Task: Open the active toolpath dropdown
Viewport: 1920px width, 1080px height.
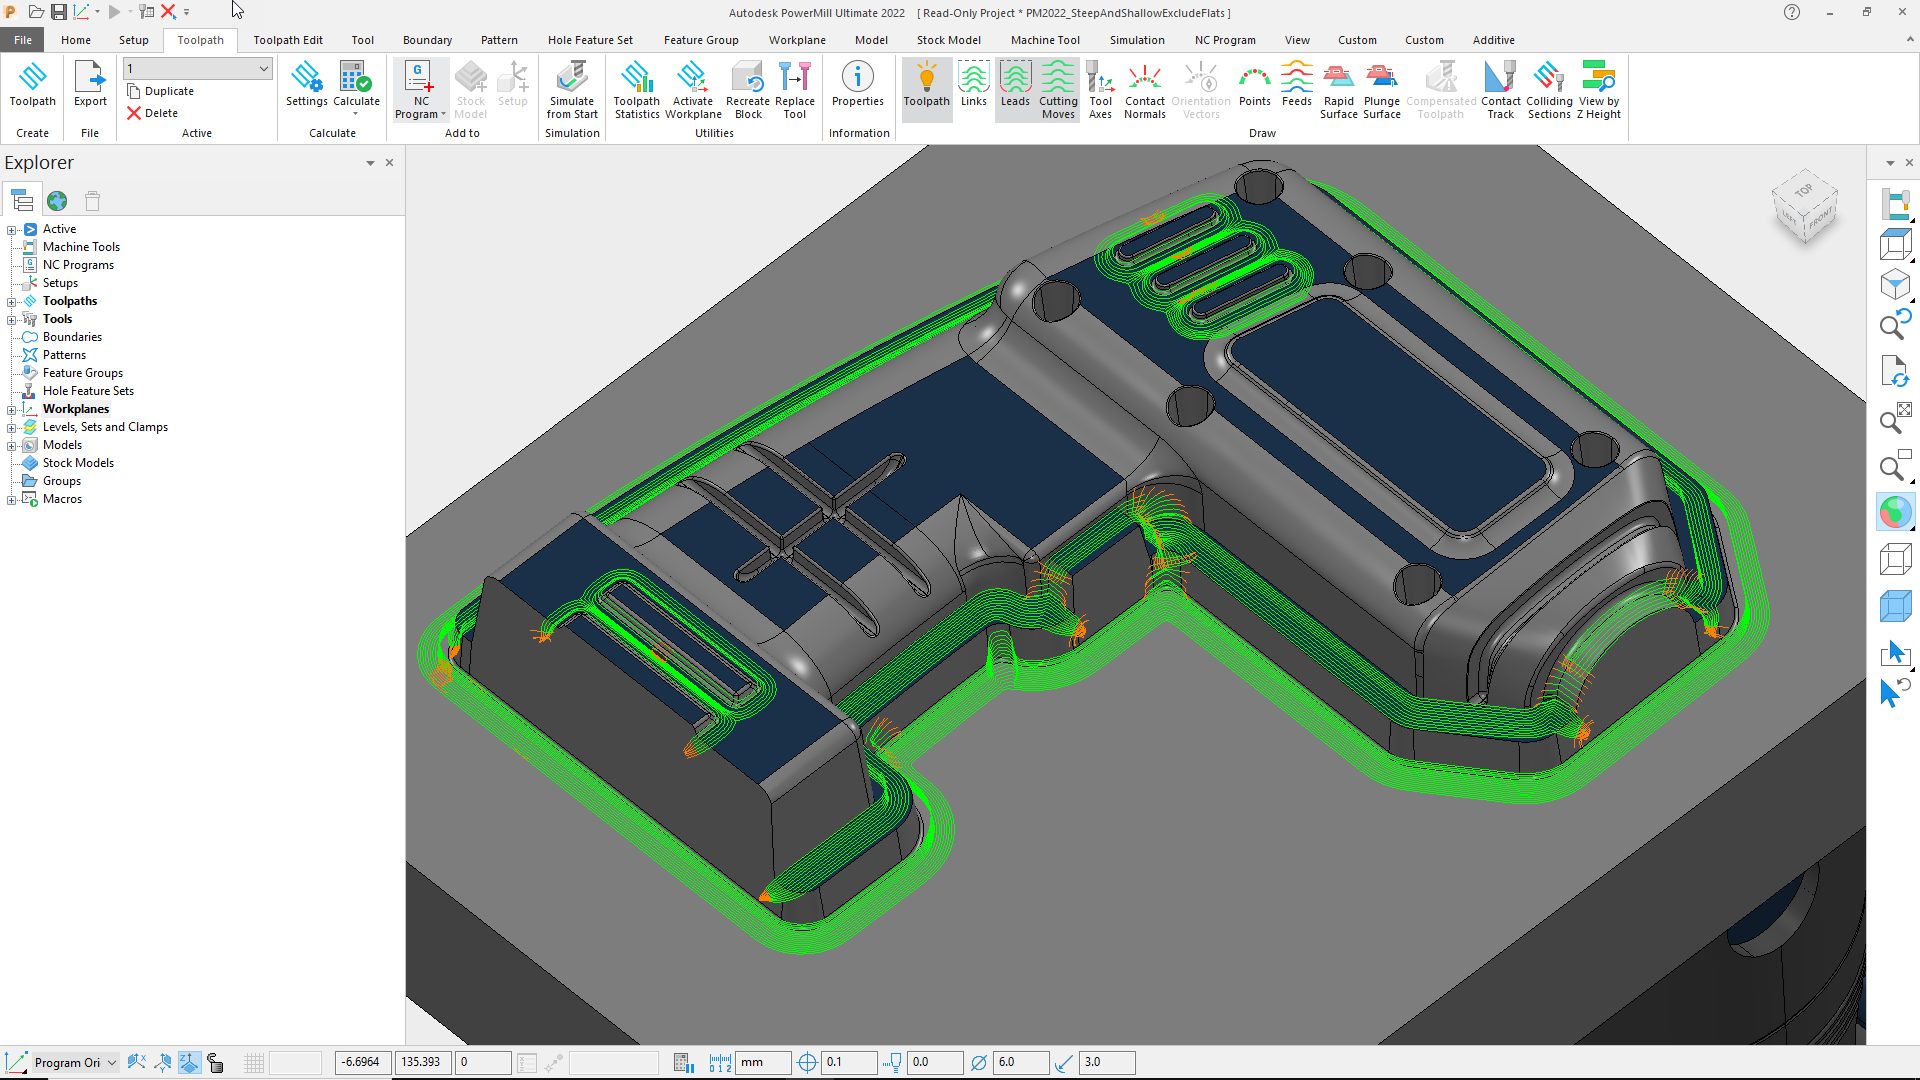Action: pyautogui.click(x=263, y=69)
